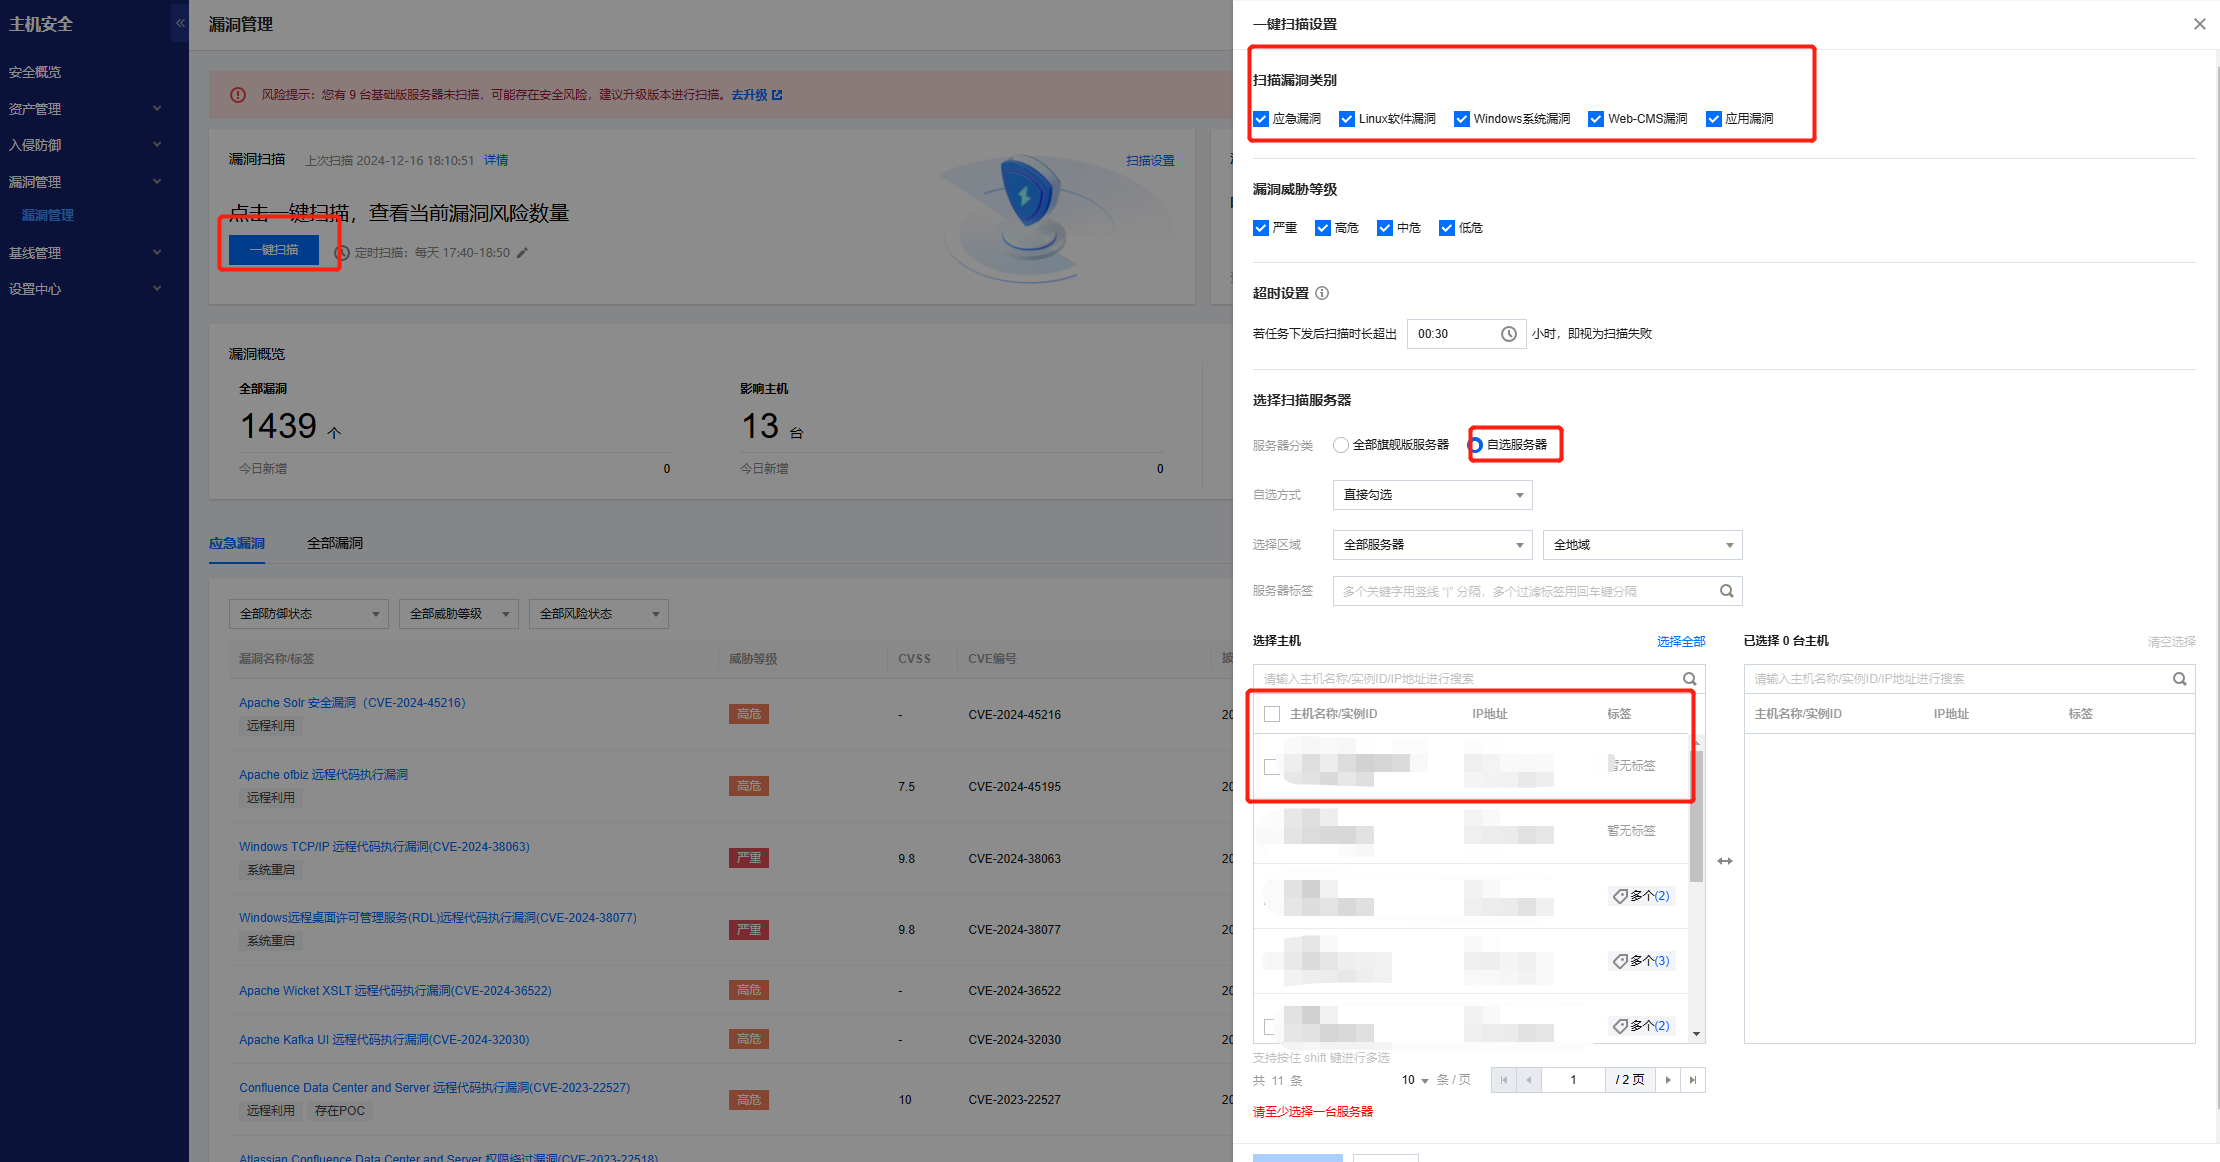Select the 全部旗舰版服务器 radio option
The height and width of the screenshot is (1162, 2220).
[1341, 445]
